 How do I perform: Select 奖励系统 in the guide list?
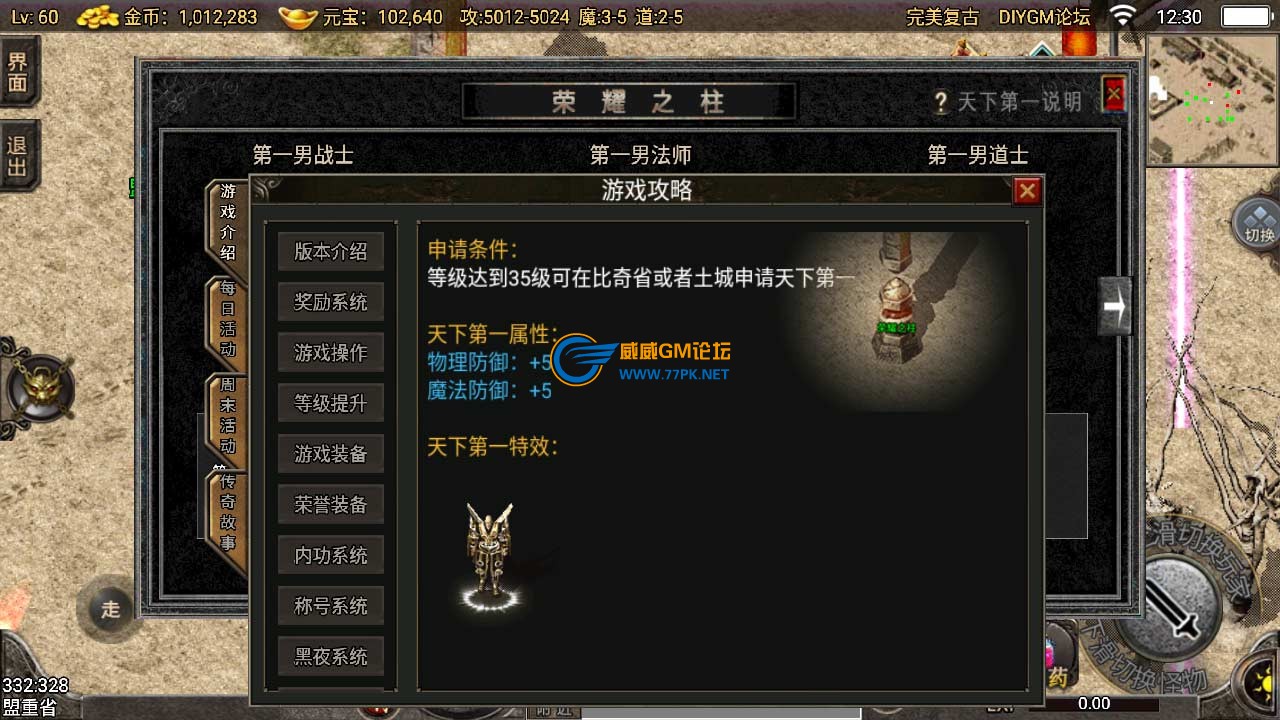click(331, 302)
